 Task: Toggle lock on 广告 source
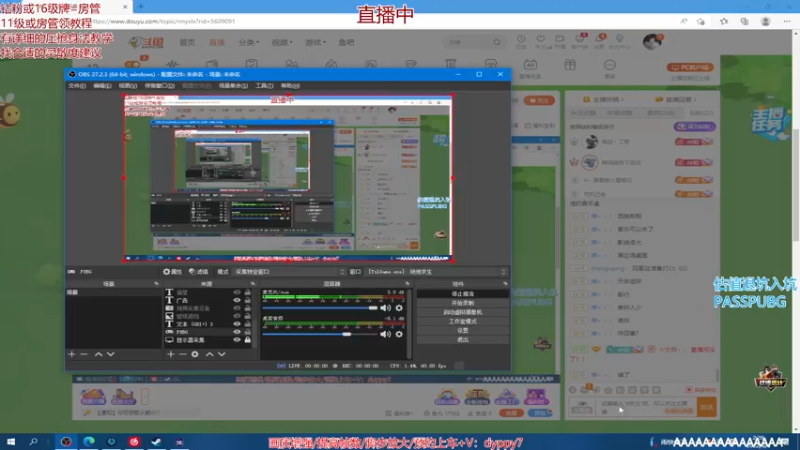[x=247, y=301]
